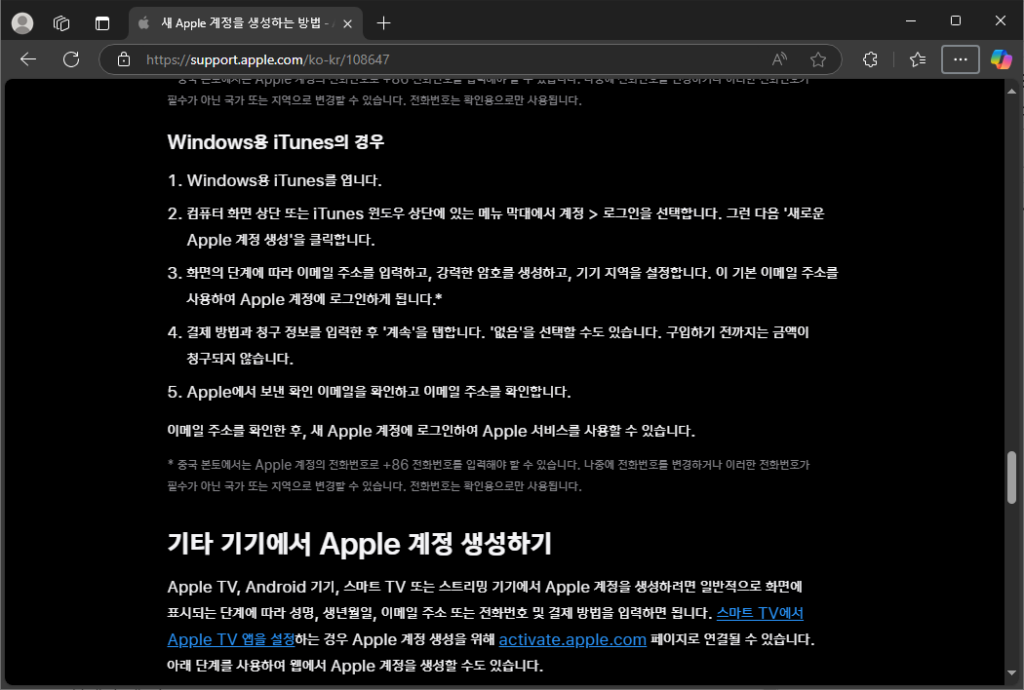Screen dimensions: 1024x690
Task: Close the Apple support tab
Action: (x=347, y=24)
